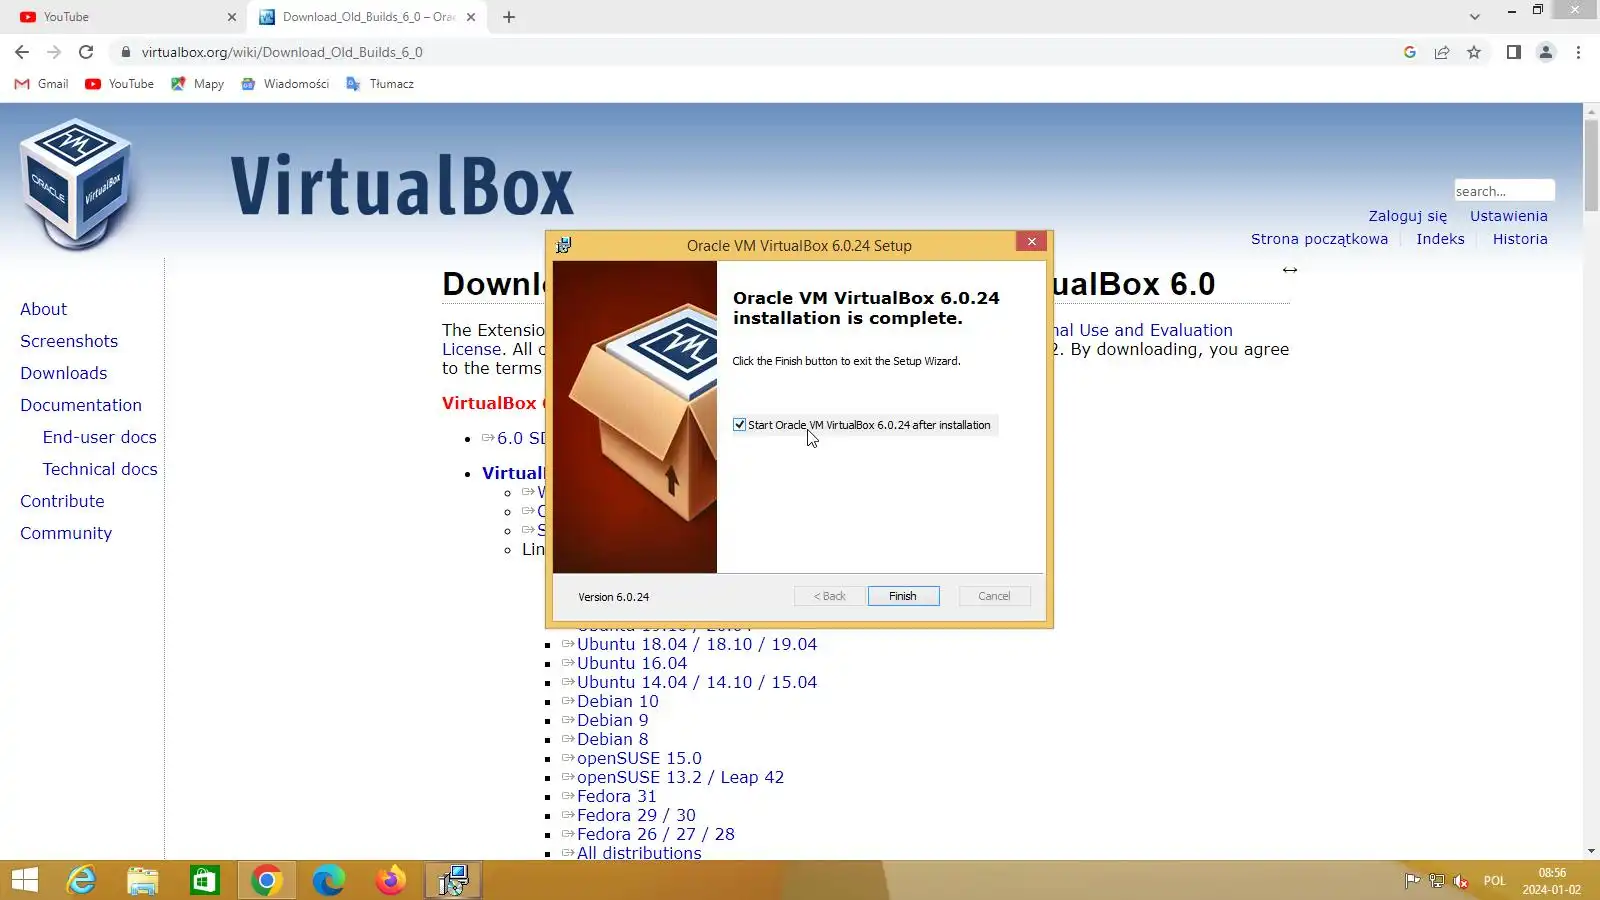The height and width of the screenshot is (900, 1600).
Task: Go back one page in Chrome
Action: (22, 52)
